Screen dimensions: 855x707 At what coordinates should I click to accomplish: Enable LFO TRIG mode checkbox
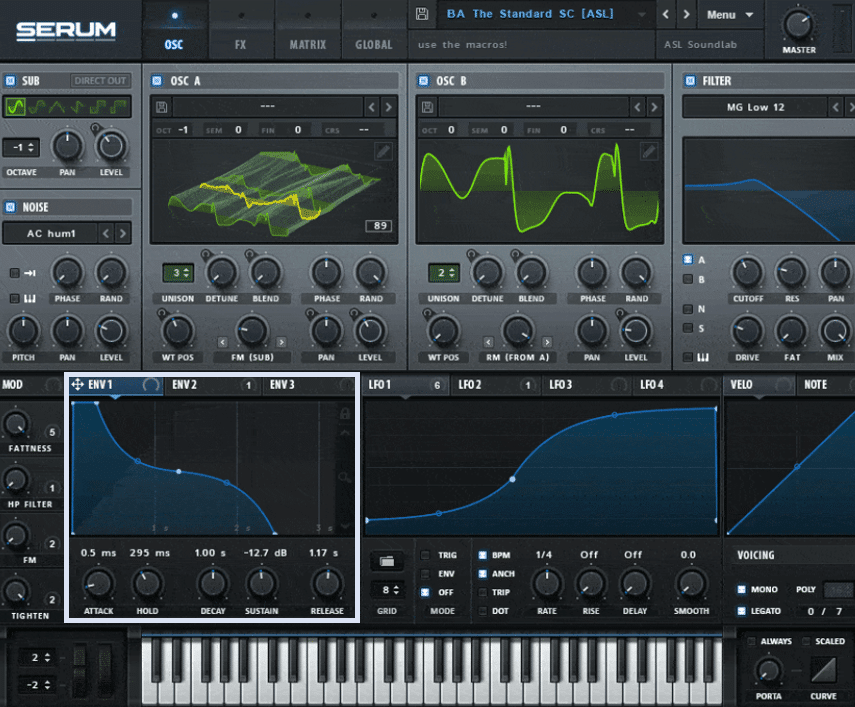(x=426, y=554)
